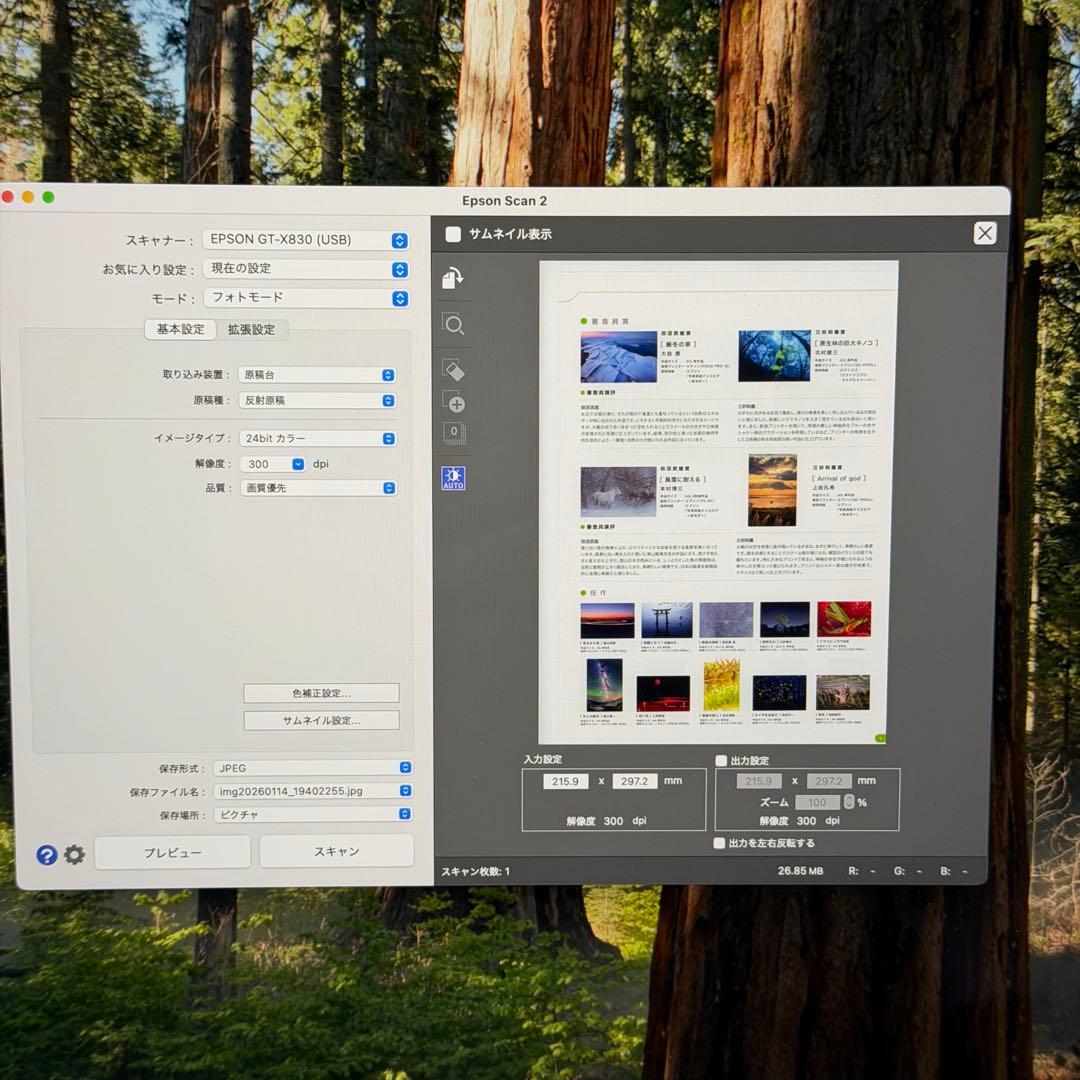Open the スキャナー scanner dropdown

(x=305, y=240)
